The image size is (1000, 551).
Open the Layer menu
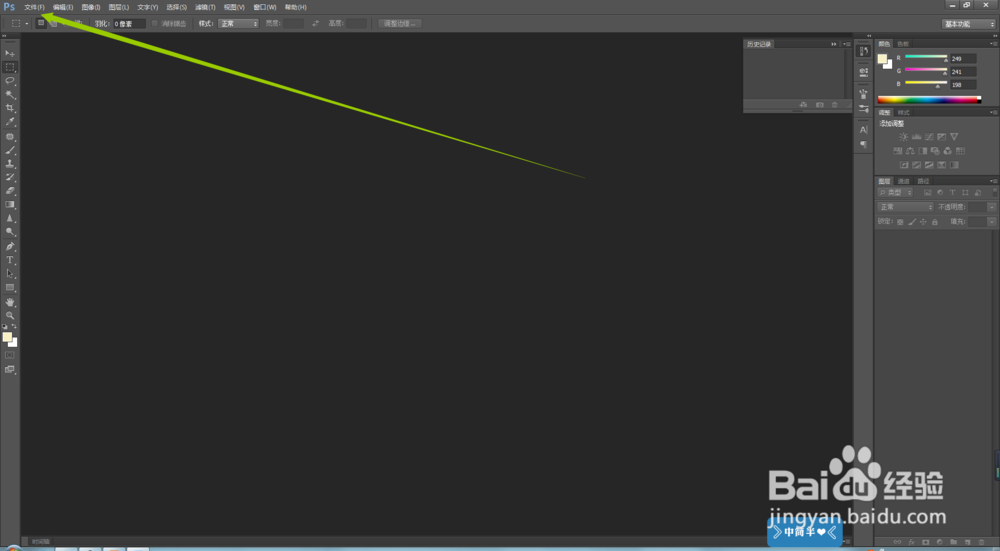tap(119, 7)
